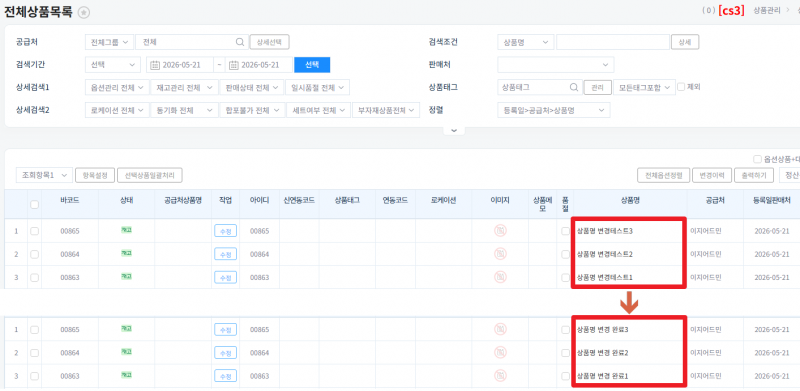
Task: Enable the 제외 checkbox beside tag filter
Action: (681, 87)
